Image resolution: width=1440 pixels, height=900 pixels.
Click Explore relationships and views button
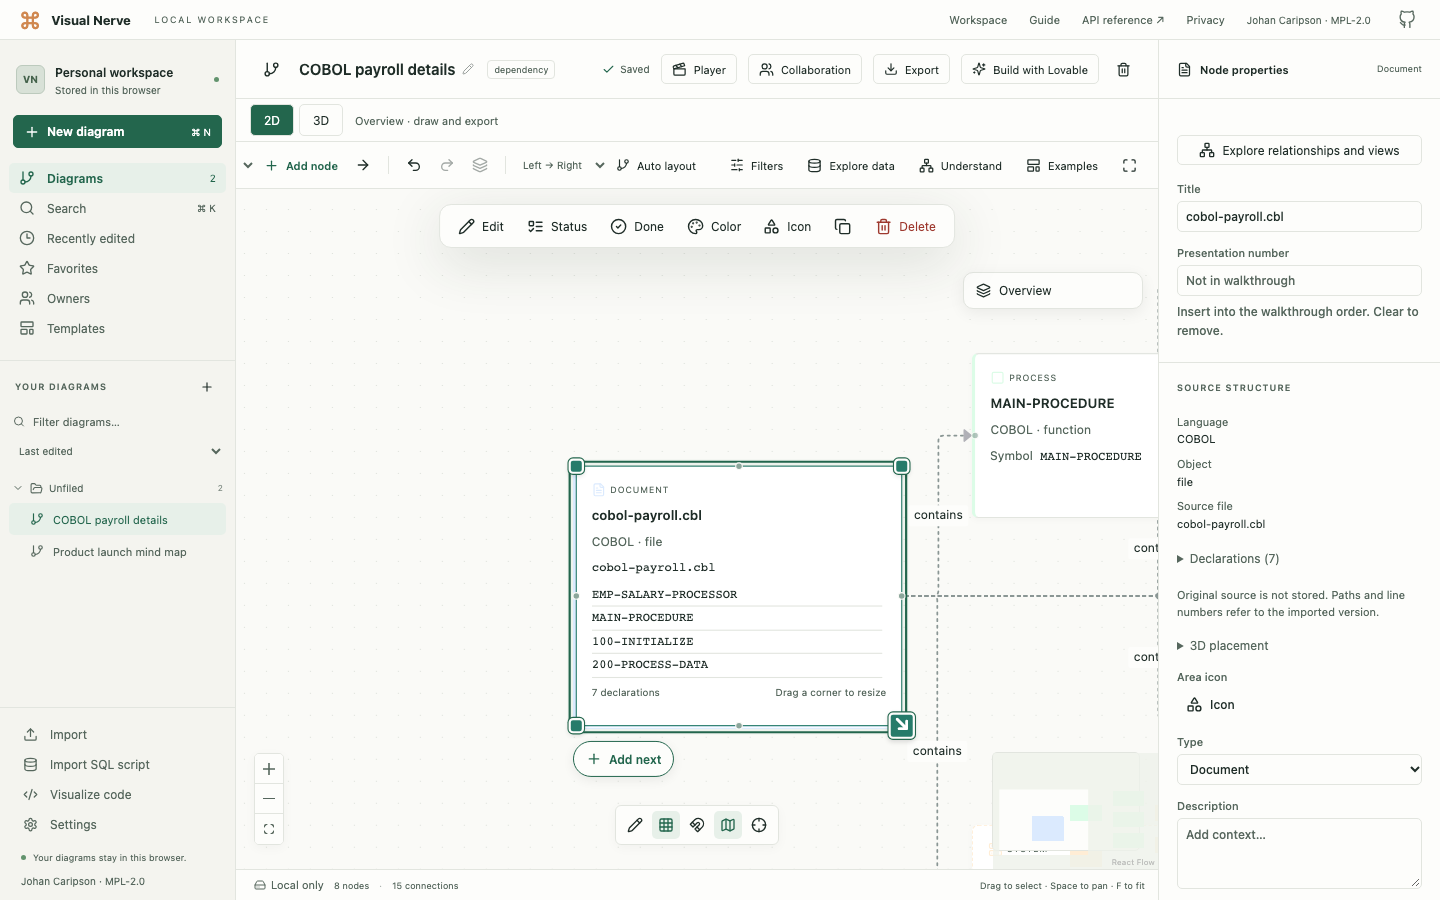pos(1299,150)
